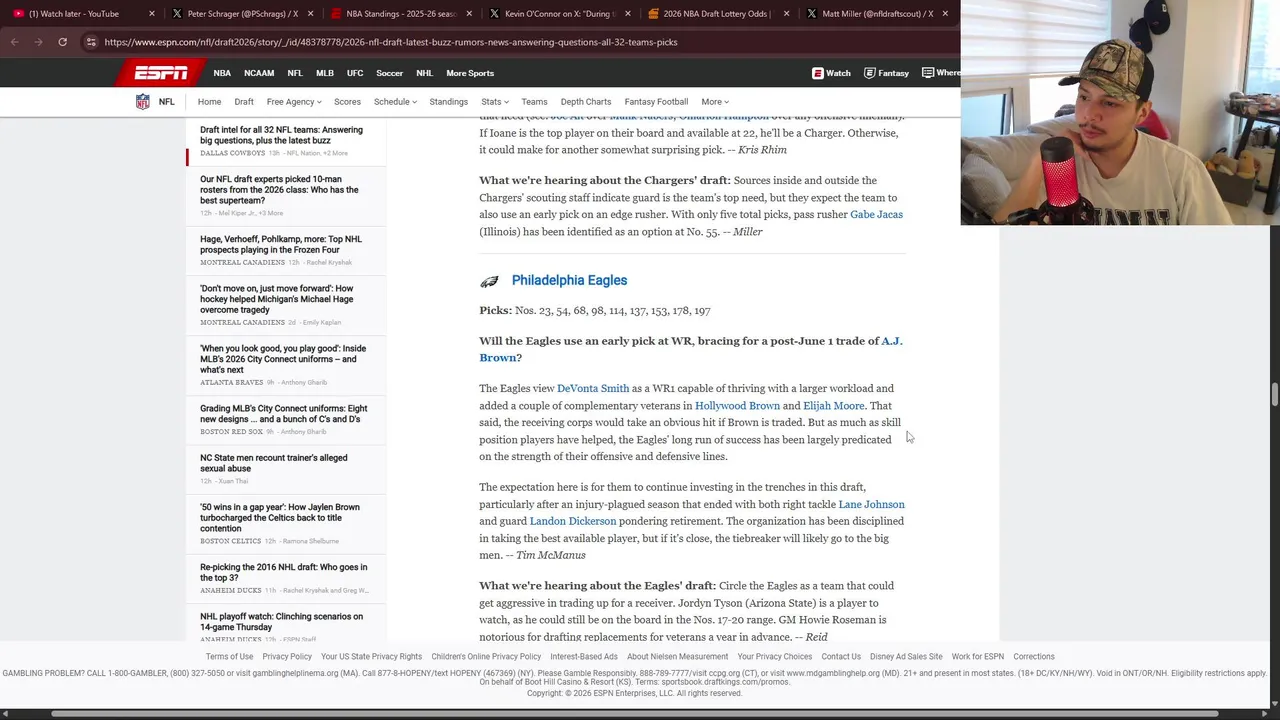Close the Watch later YouTube tab
Screen dimensions: 1280x720
tap(152, 14)
